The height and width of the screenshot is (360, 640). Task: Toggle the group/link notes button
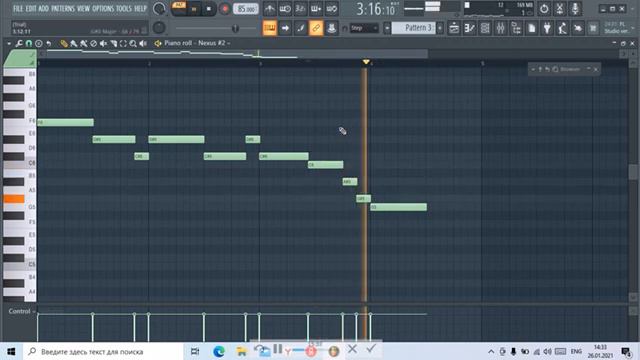316,28
